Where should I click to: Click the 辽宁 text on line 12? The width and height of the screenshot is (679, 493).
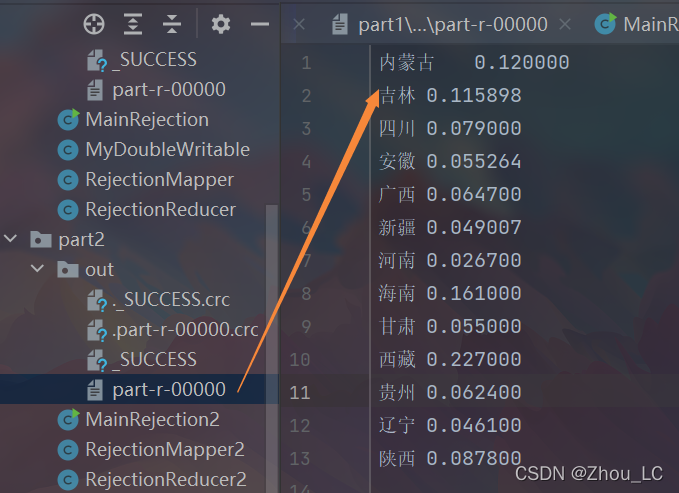398,425
